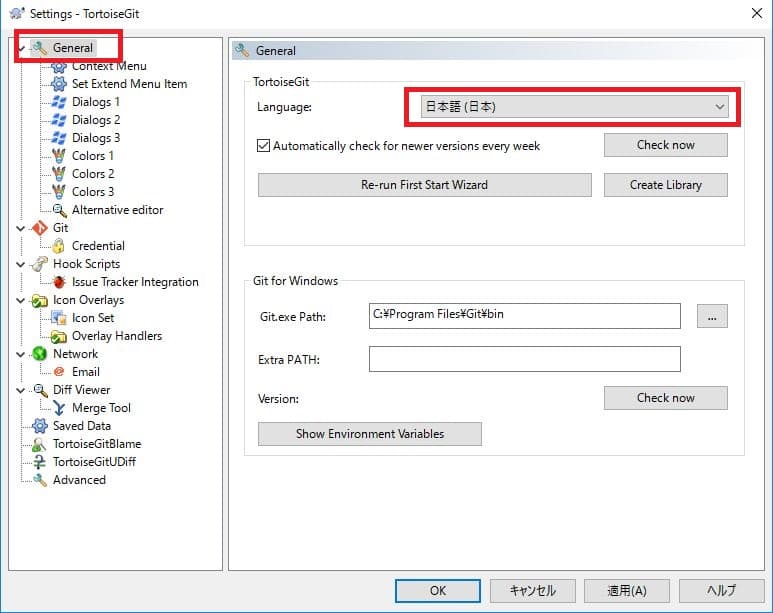Click the Git diamond icon in tree
The image size is (773, 613).
pyautogui.click(x=40, y=228)
